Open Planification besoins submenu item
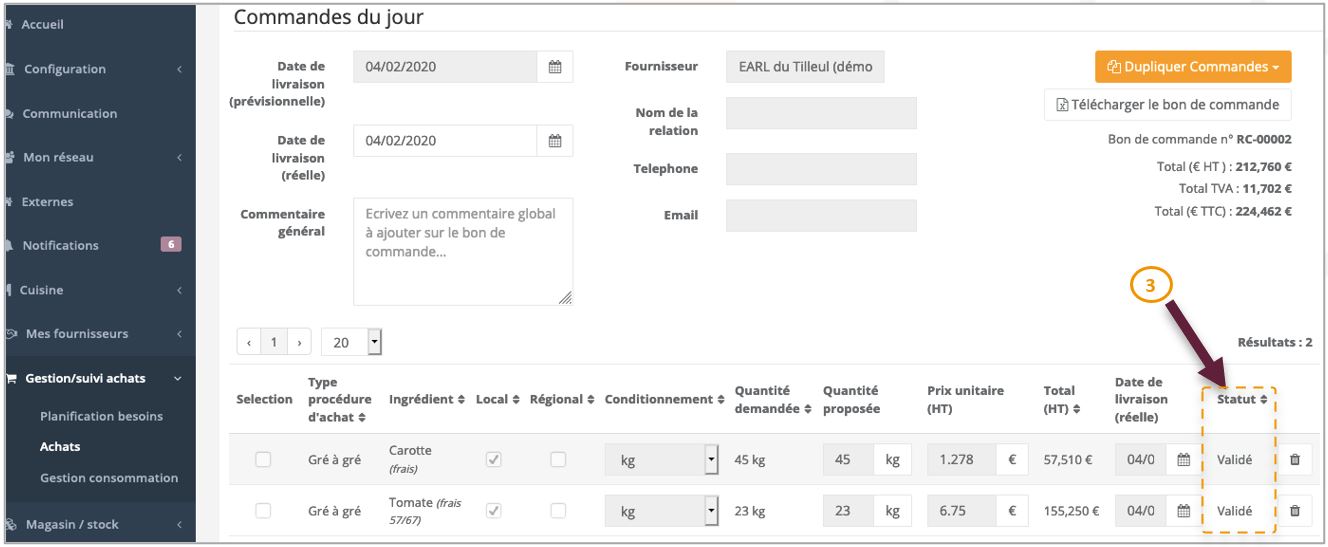This screenshot has width=1328, height=547. click(101, 416)
